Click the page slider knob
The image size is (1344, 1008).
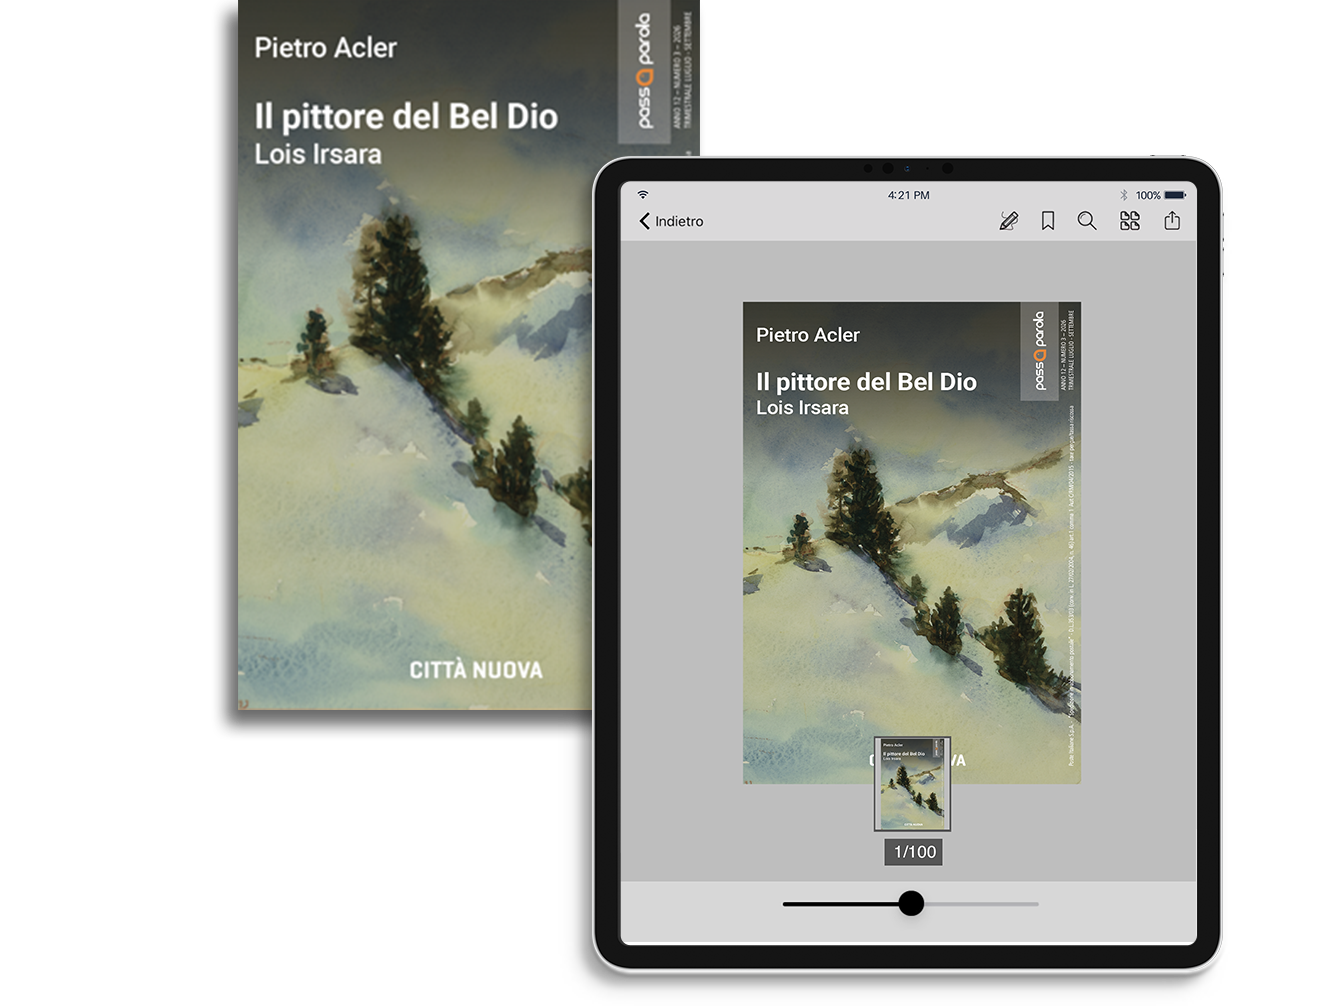point(911,904)
